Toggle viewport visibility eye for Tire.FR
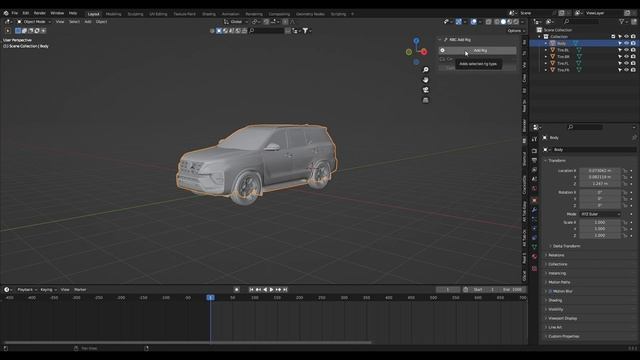 tap(627, 70)
